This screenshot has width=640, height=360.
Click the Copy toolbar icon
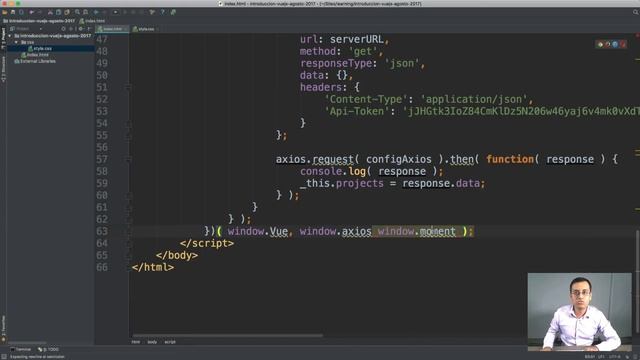point(58,12)
